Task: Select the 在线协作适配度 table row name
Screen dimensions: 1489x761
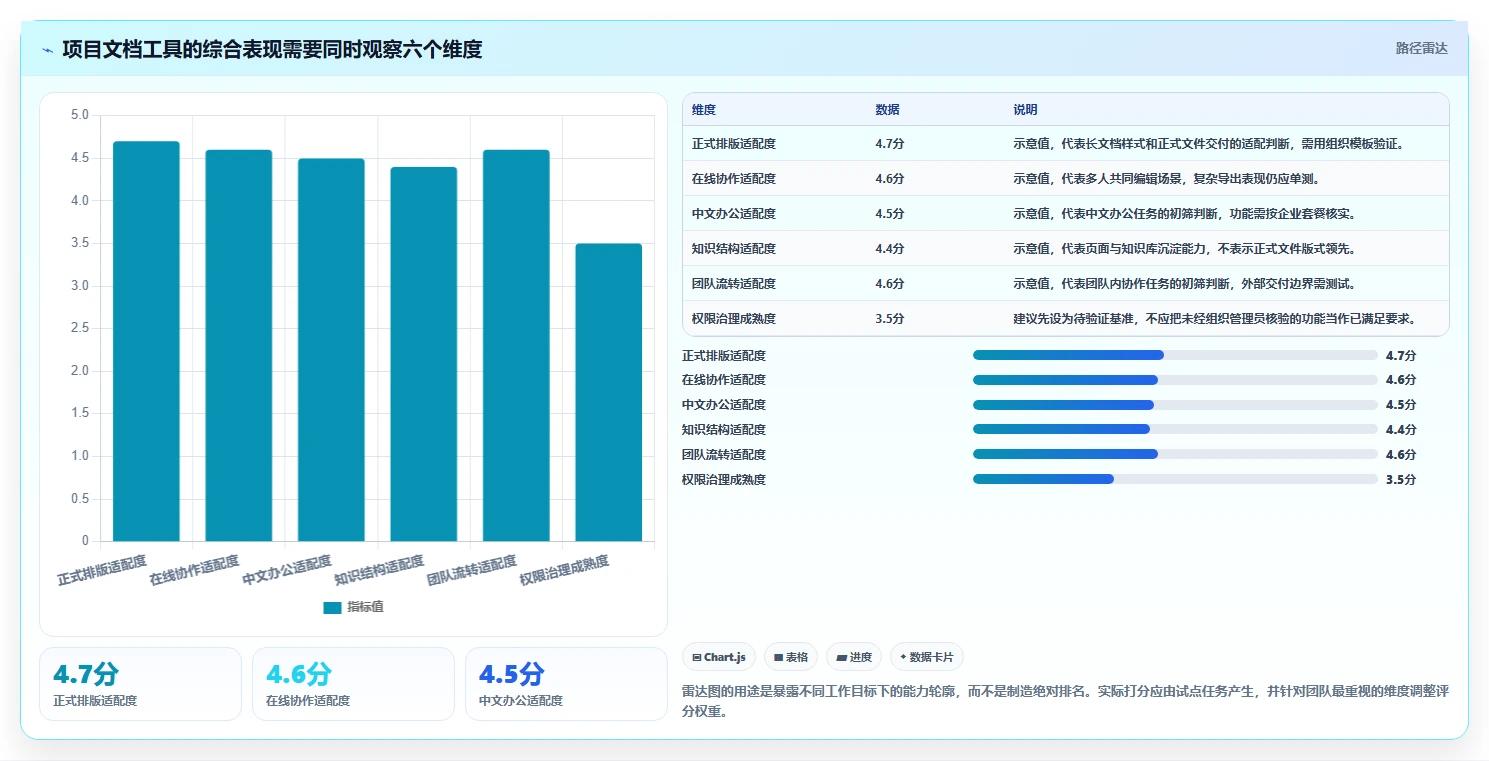Action: (x=734, y=179)
